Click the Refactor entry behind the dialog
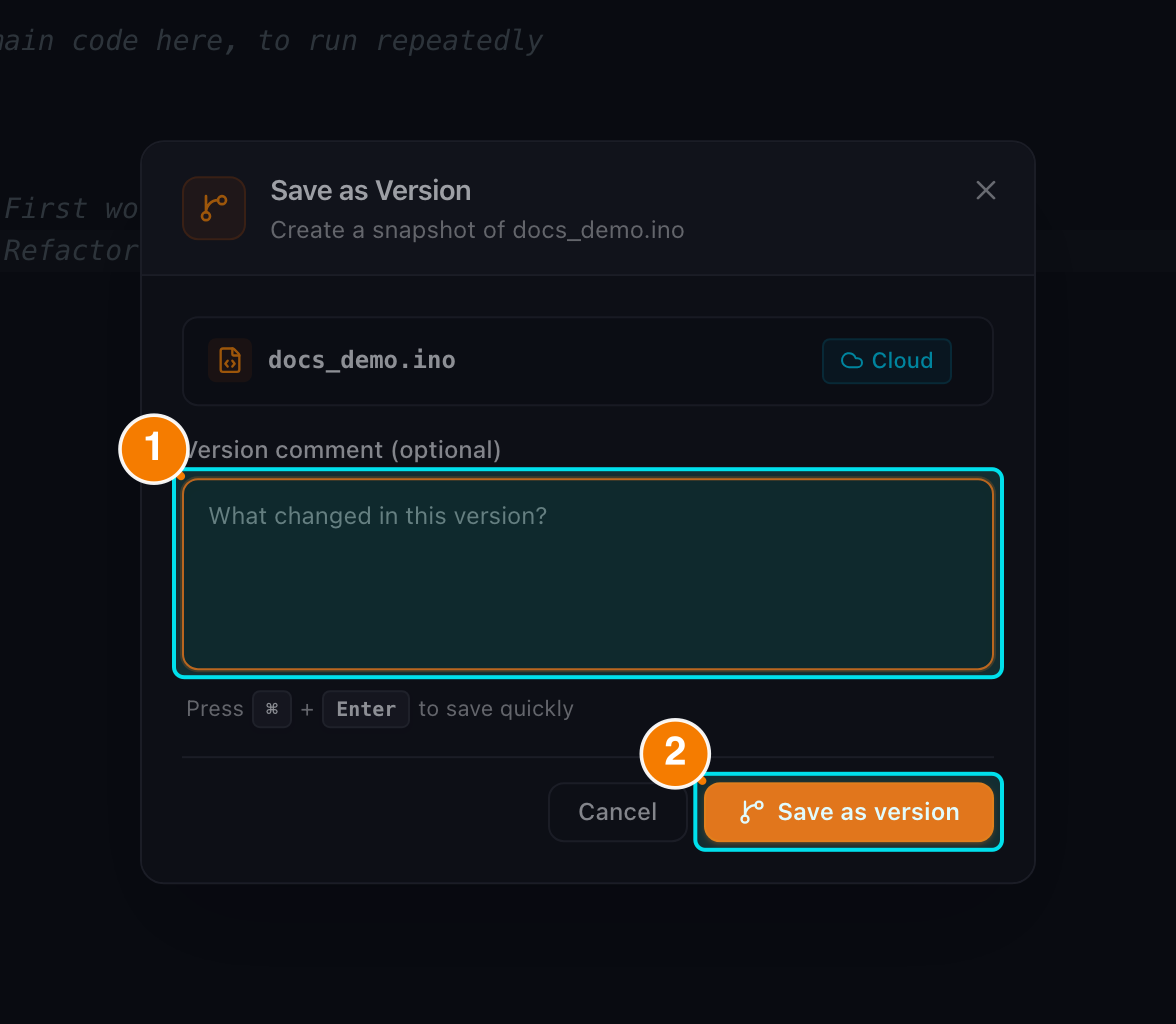 [x=70, y=250]
